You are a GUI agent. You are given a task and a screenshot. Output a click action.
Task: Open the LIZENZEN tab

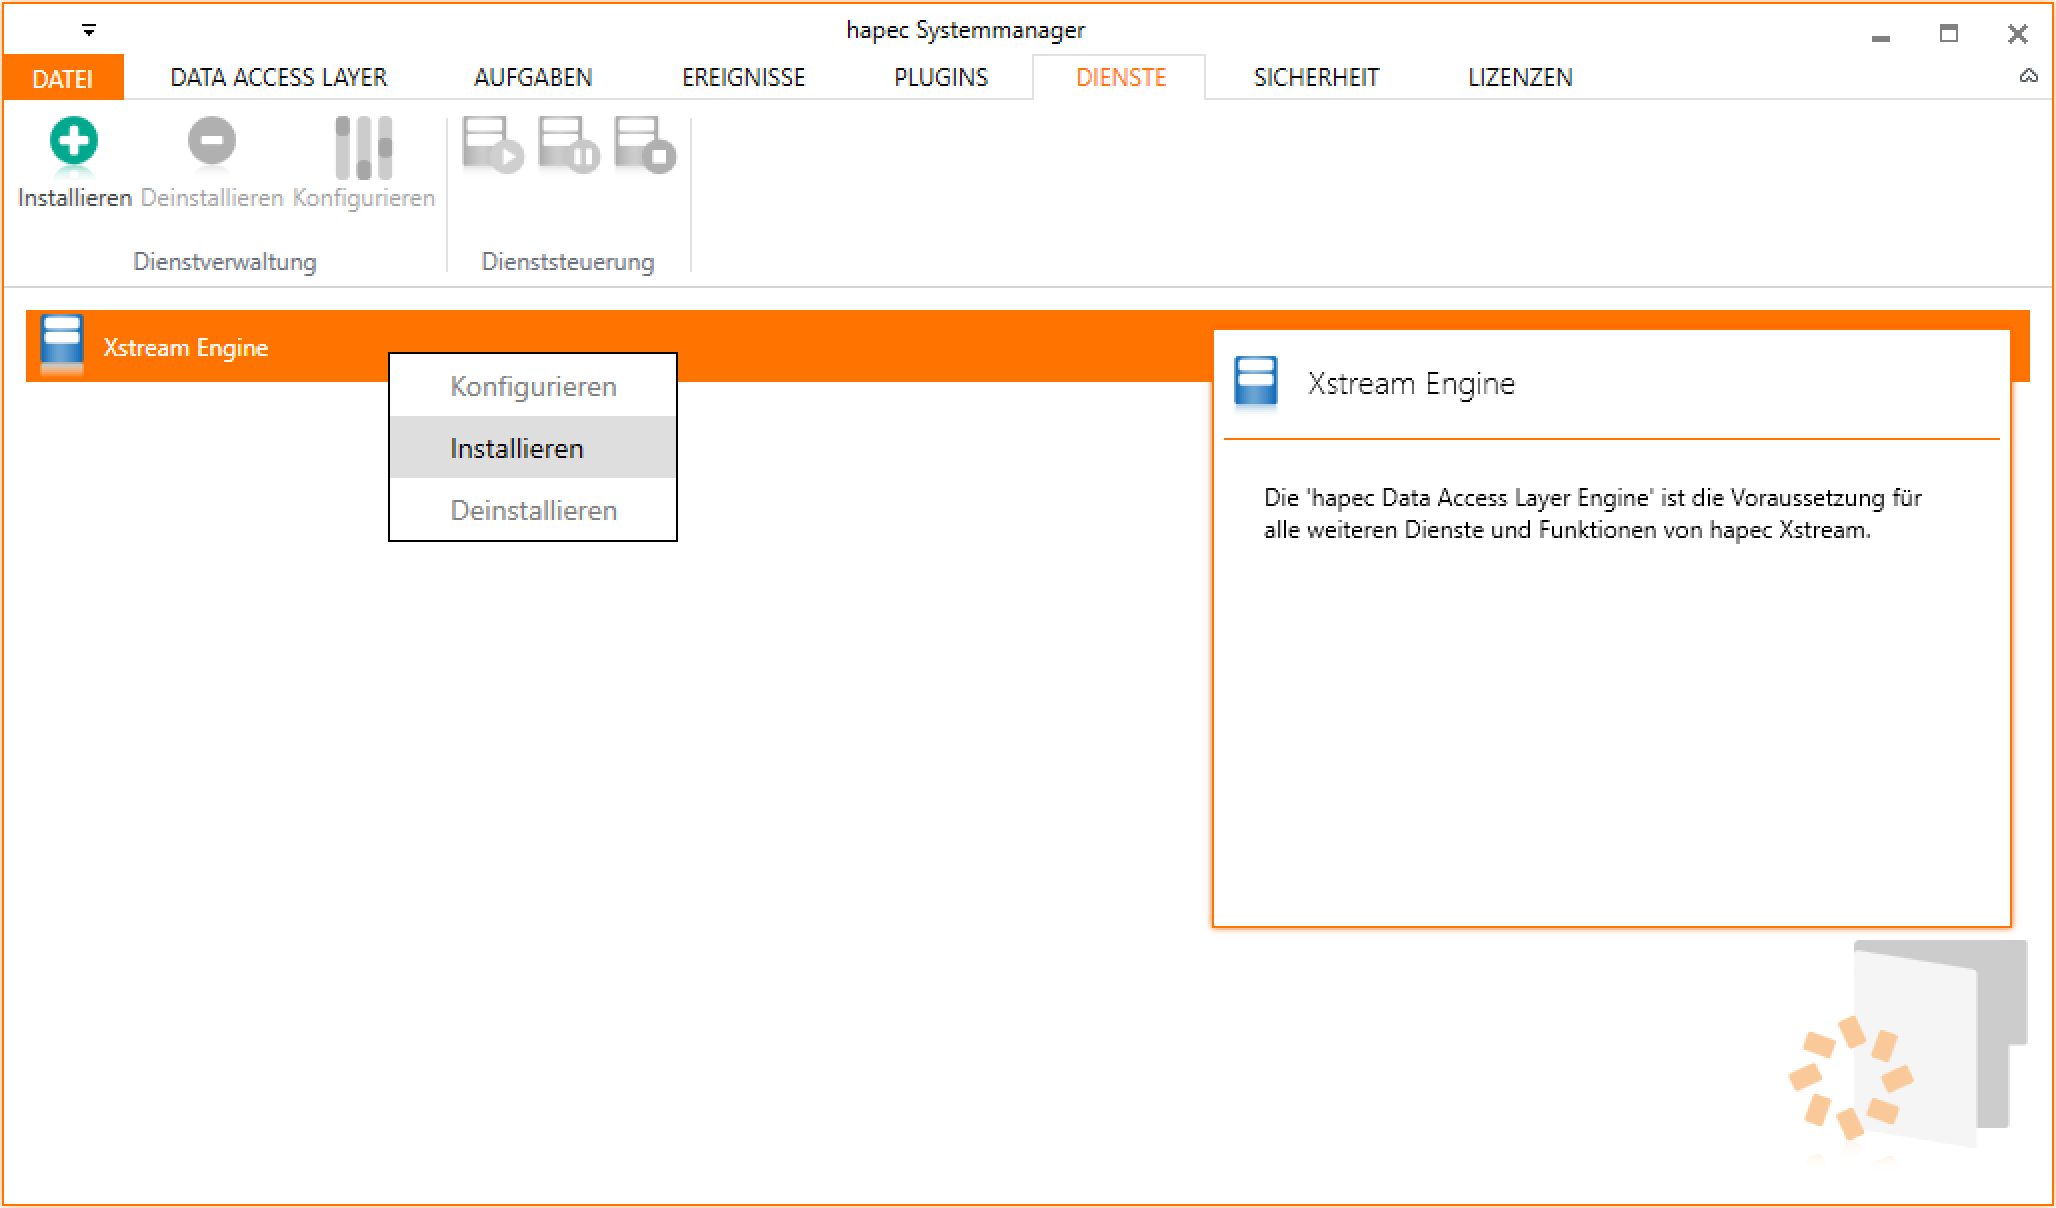click(x=1520, y=78)
